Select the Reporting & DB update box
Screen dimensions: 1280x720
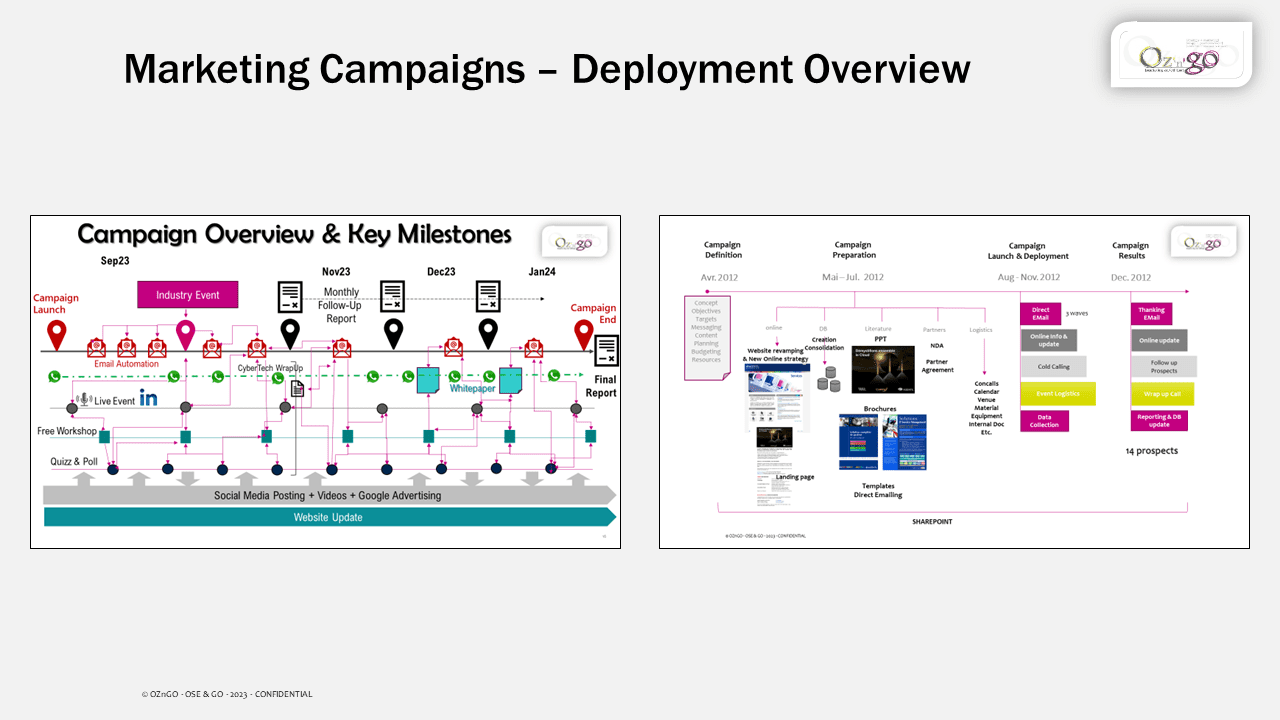click(x=1158, y=421)
